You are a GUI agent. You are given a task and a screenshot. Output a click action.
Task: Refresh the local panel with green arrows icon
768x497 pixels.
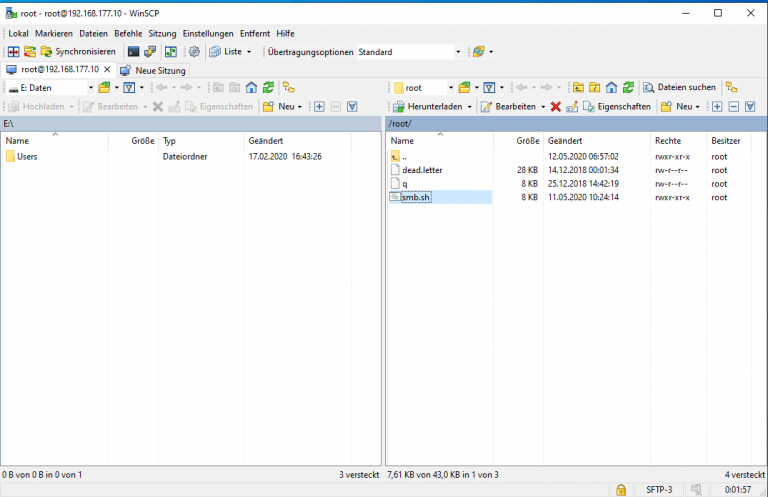click(x=268, y=88)
